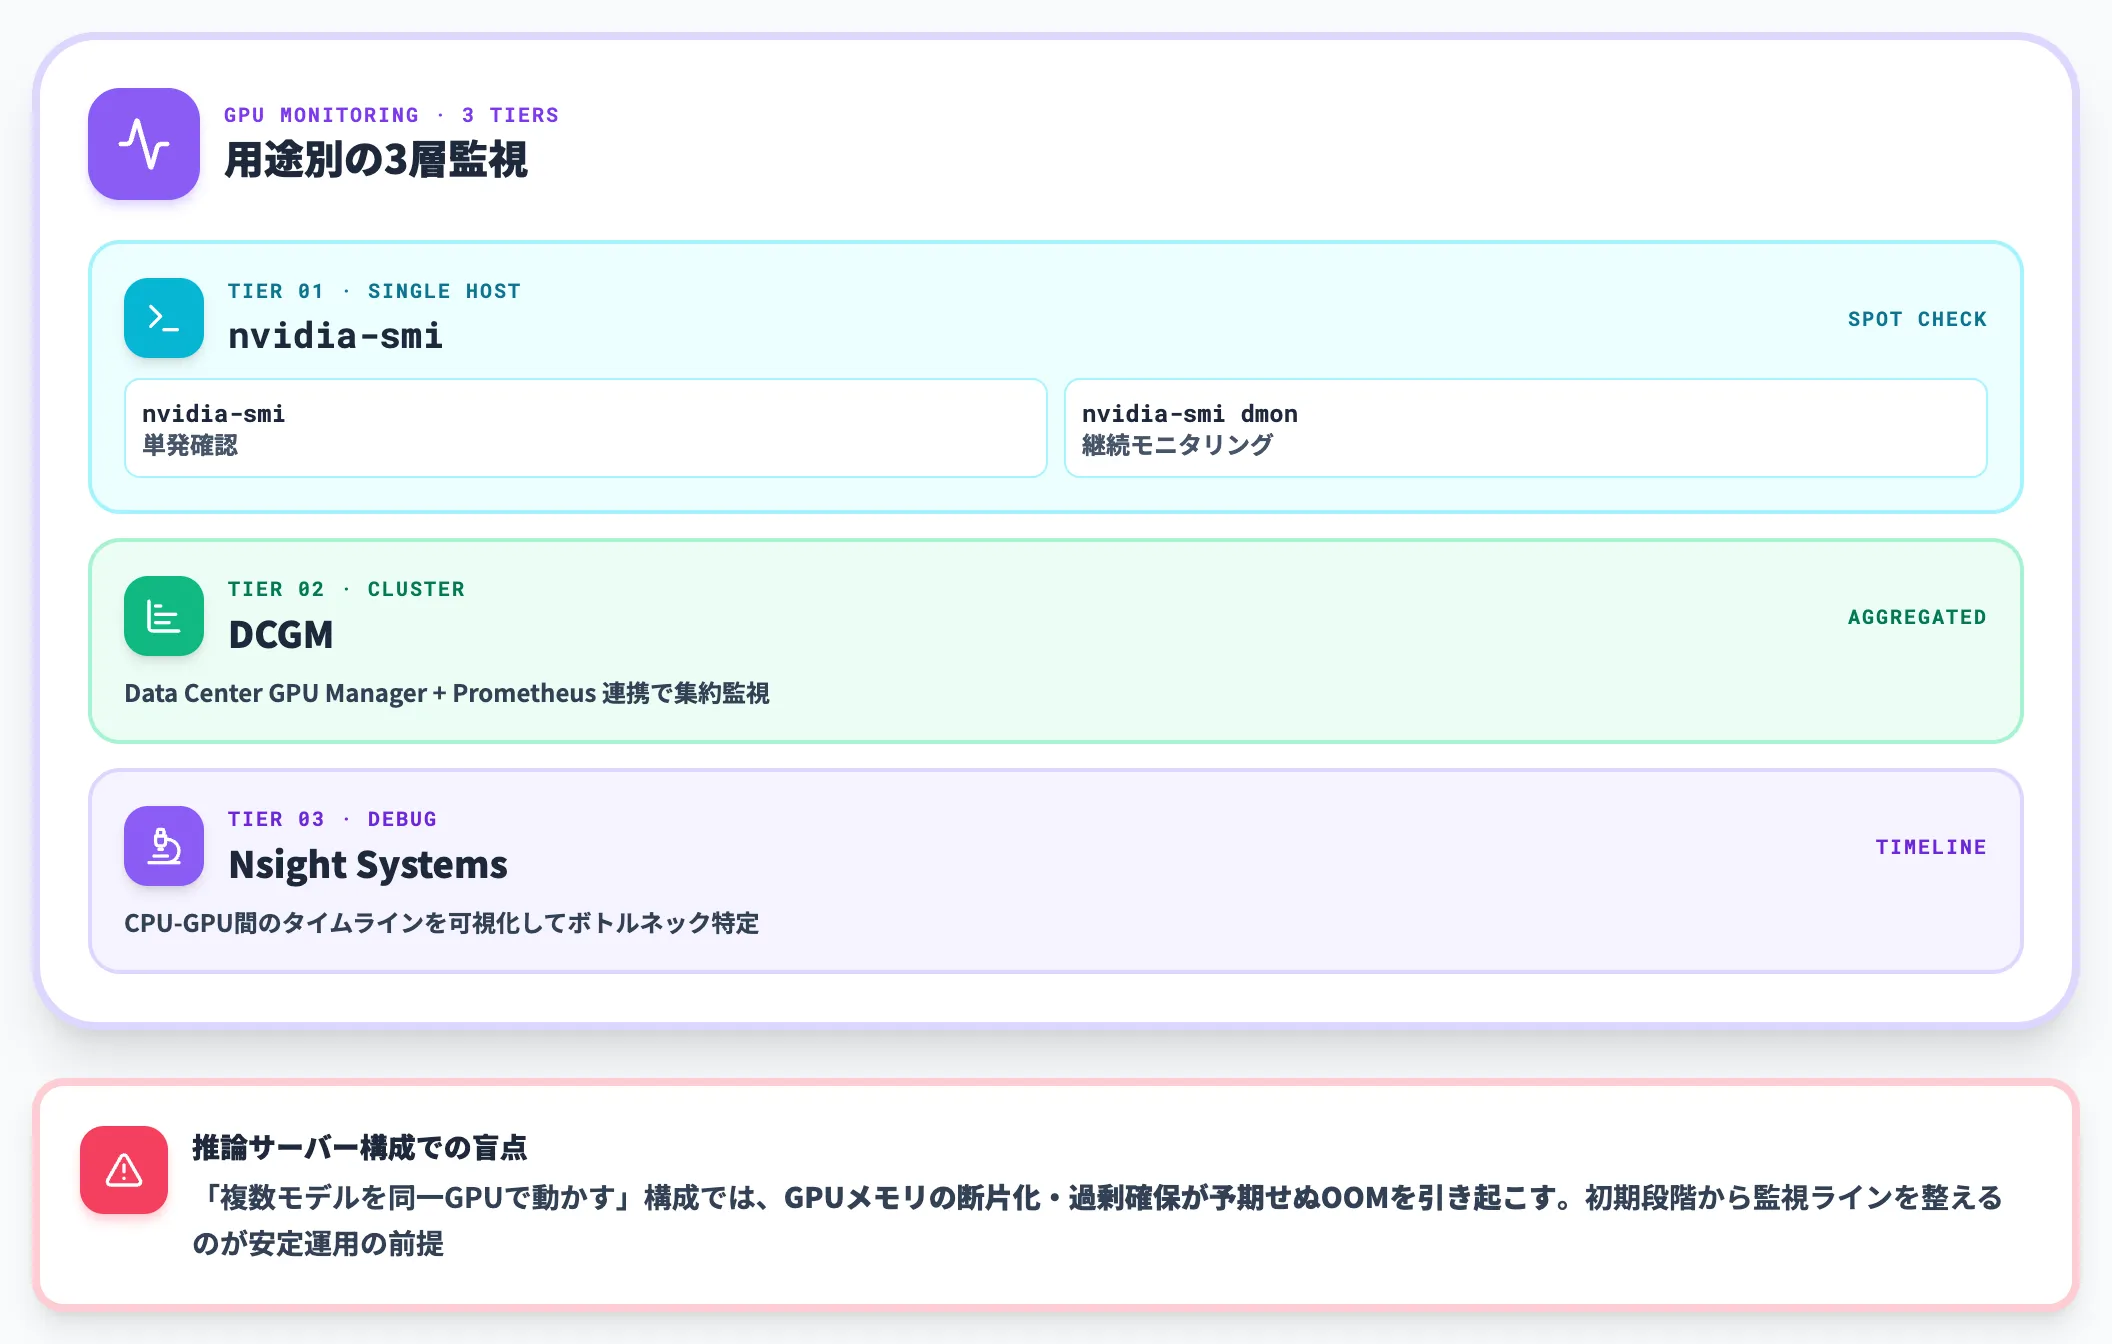The height and width of the screenshot is (1344, 2112).
Task: Click the 推論サーバー構成での盲点 heading
Action: [360, 1147]
